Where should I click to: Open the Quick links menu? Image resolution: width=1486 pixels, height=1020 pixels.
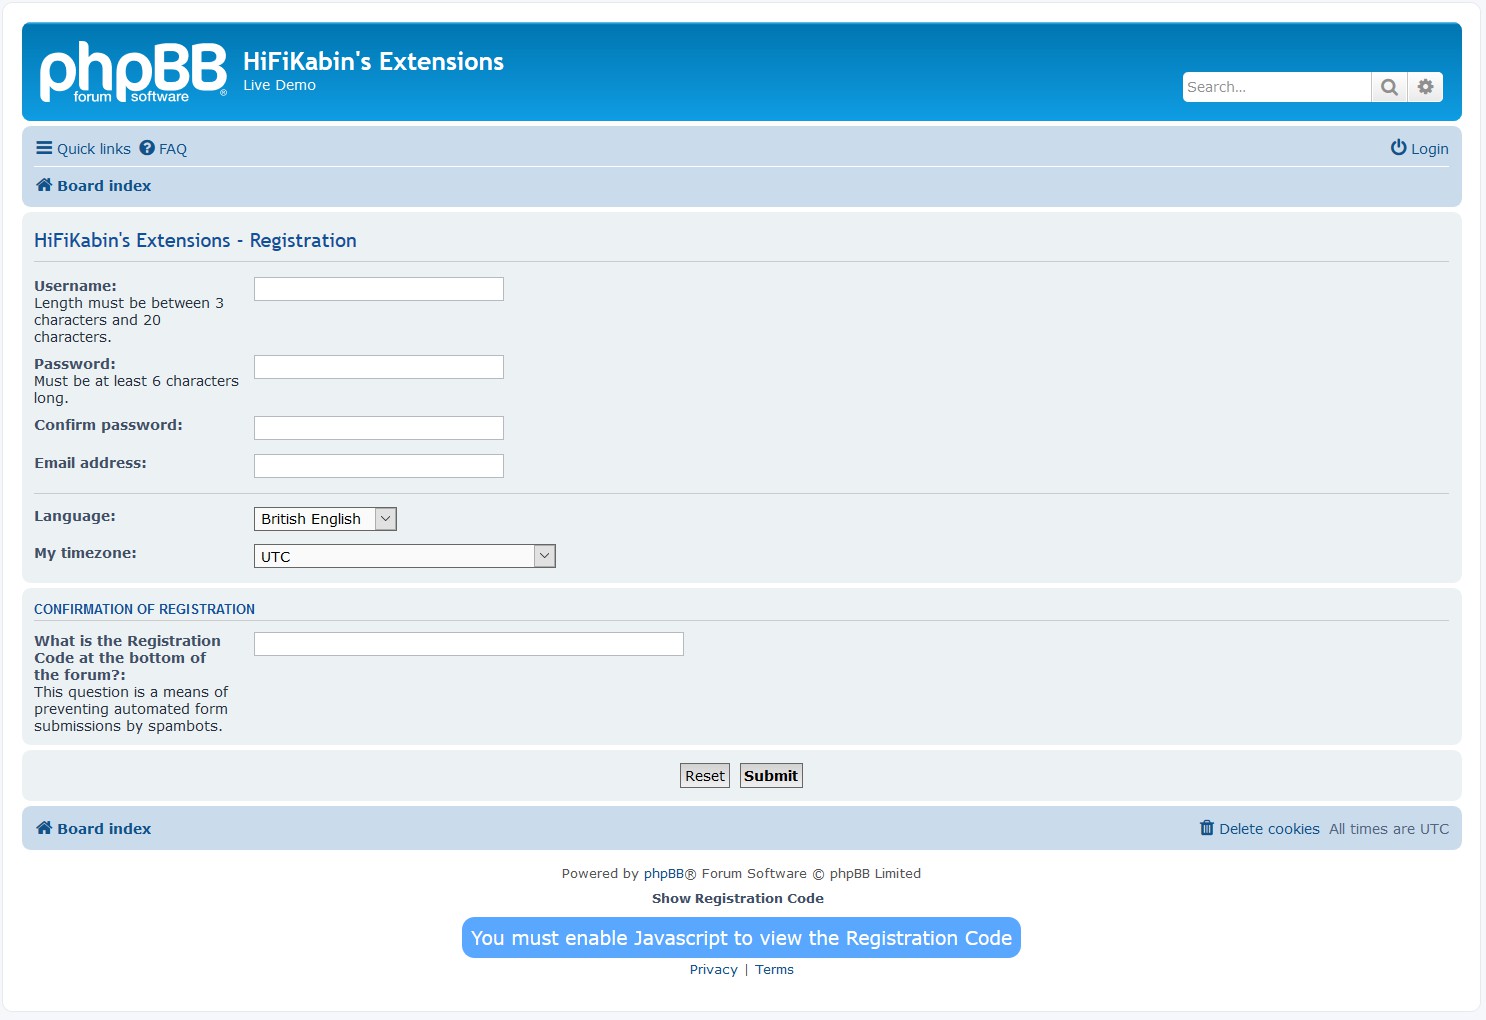click(83, 149)
